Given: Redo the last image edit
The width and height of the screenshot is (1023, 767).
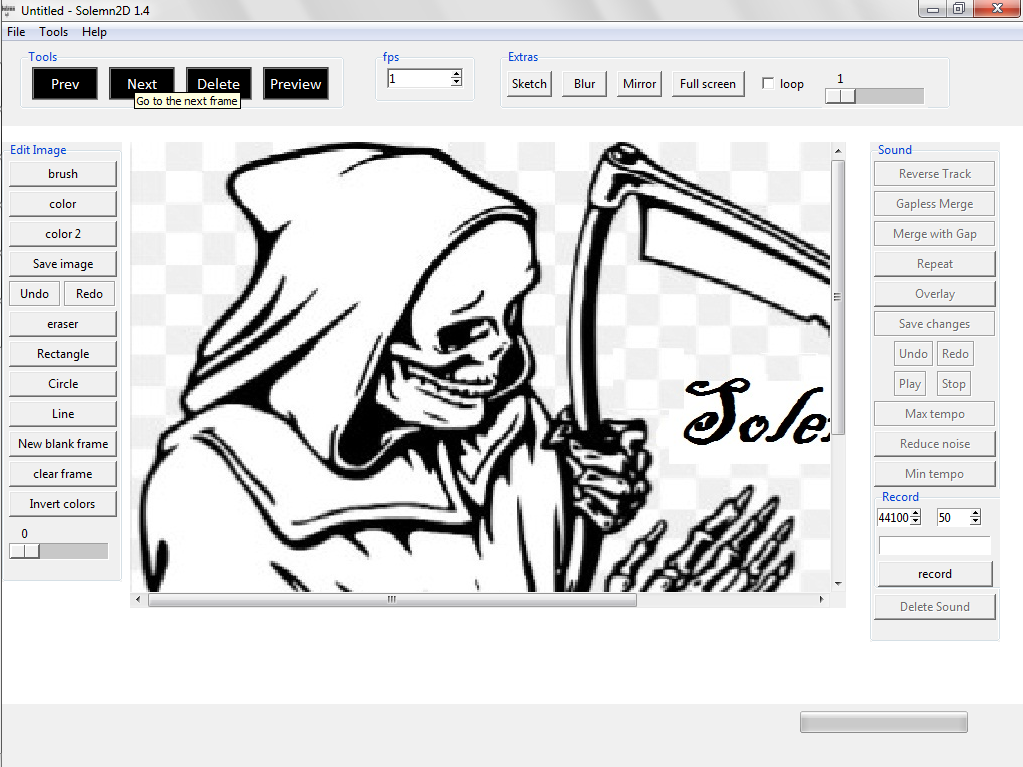Looking at the screenshot, I should tap(89, 294).
